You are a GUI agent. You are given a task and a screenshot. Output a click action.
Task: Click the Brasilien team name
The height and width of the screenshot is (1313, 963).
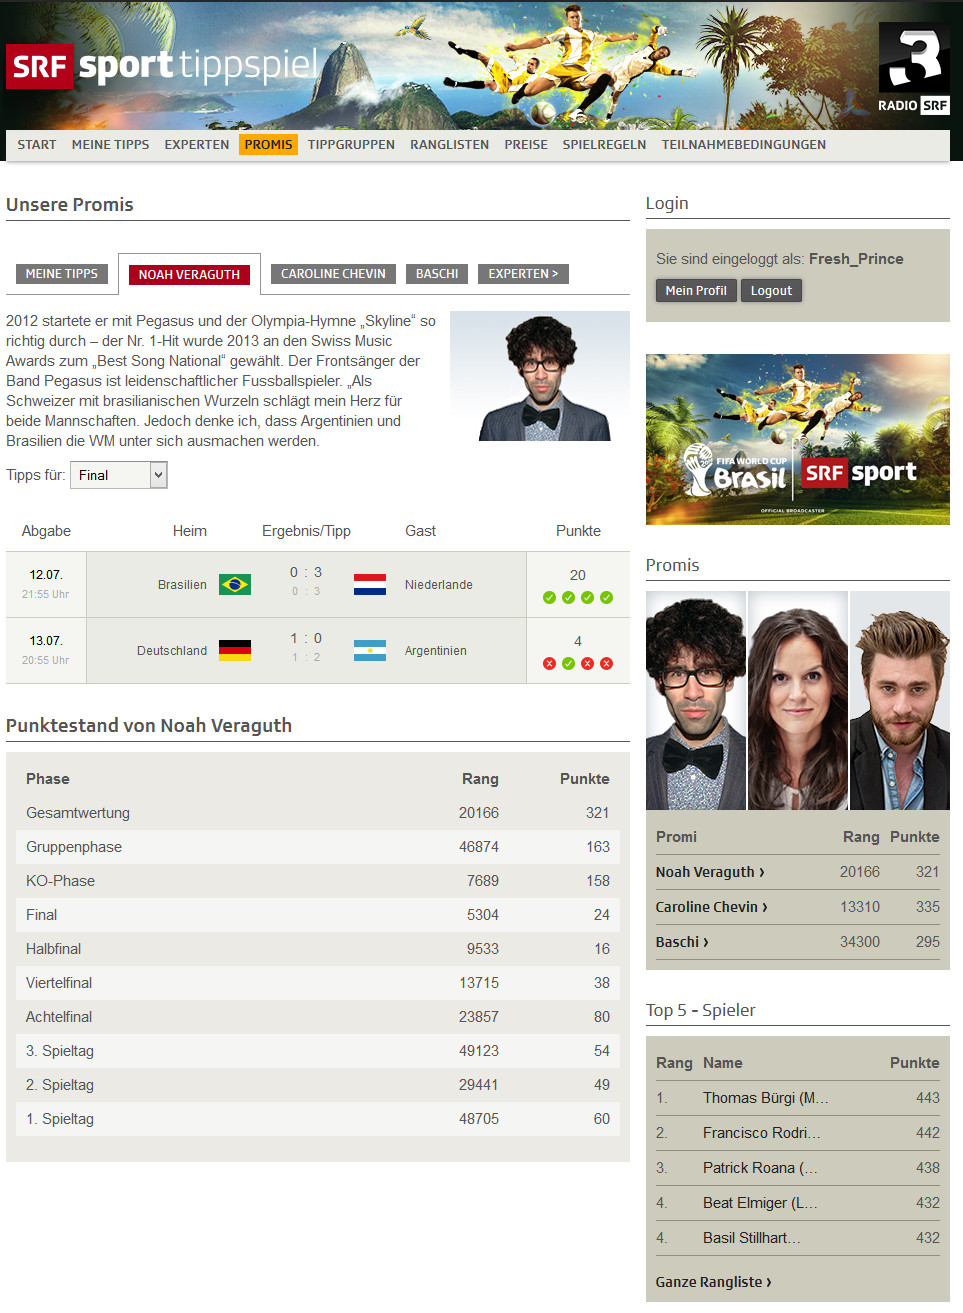(x=182, y=585)
